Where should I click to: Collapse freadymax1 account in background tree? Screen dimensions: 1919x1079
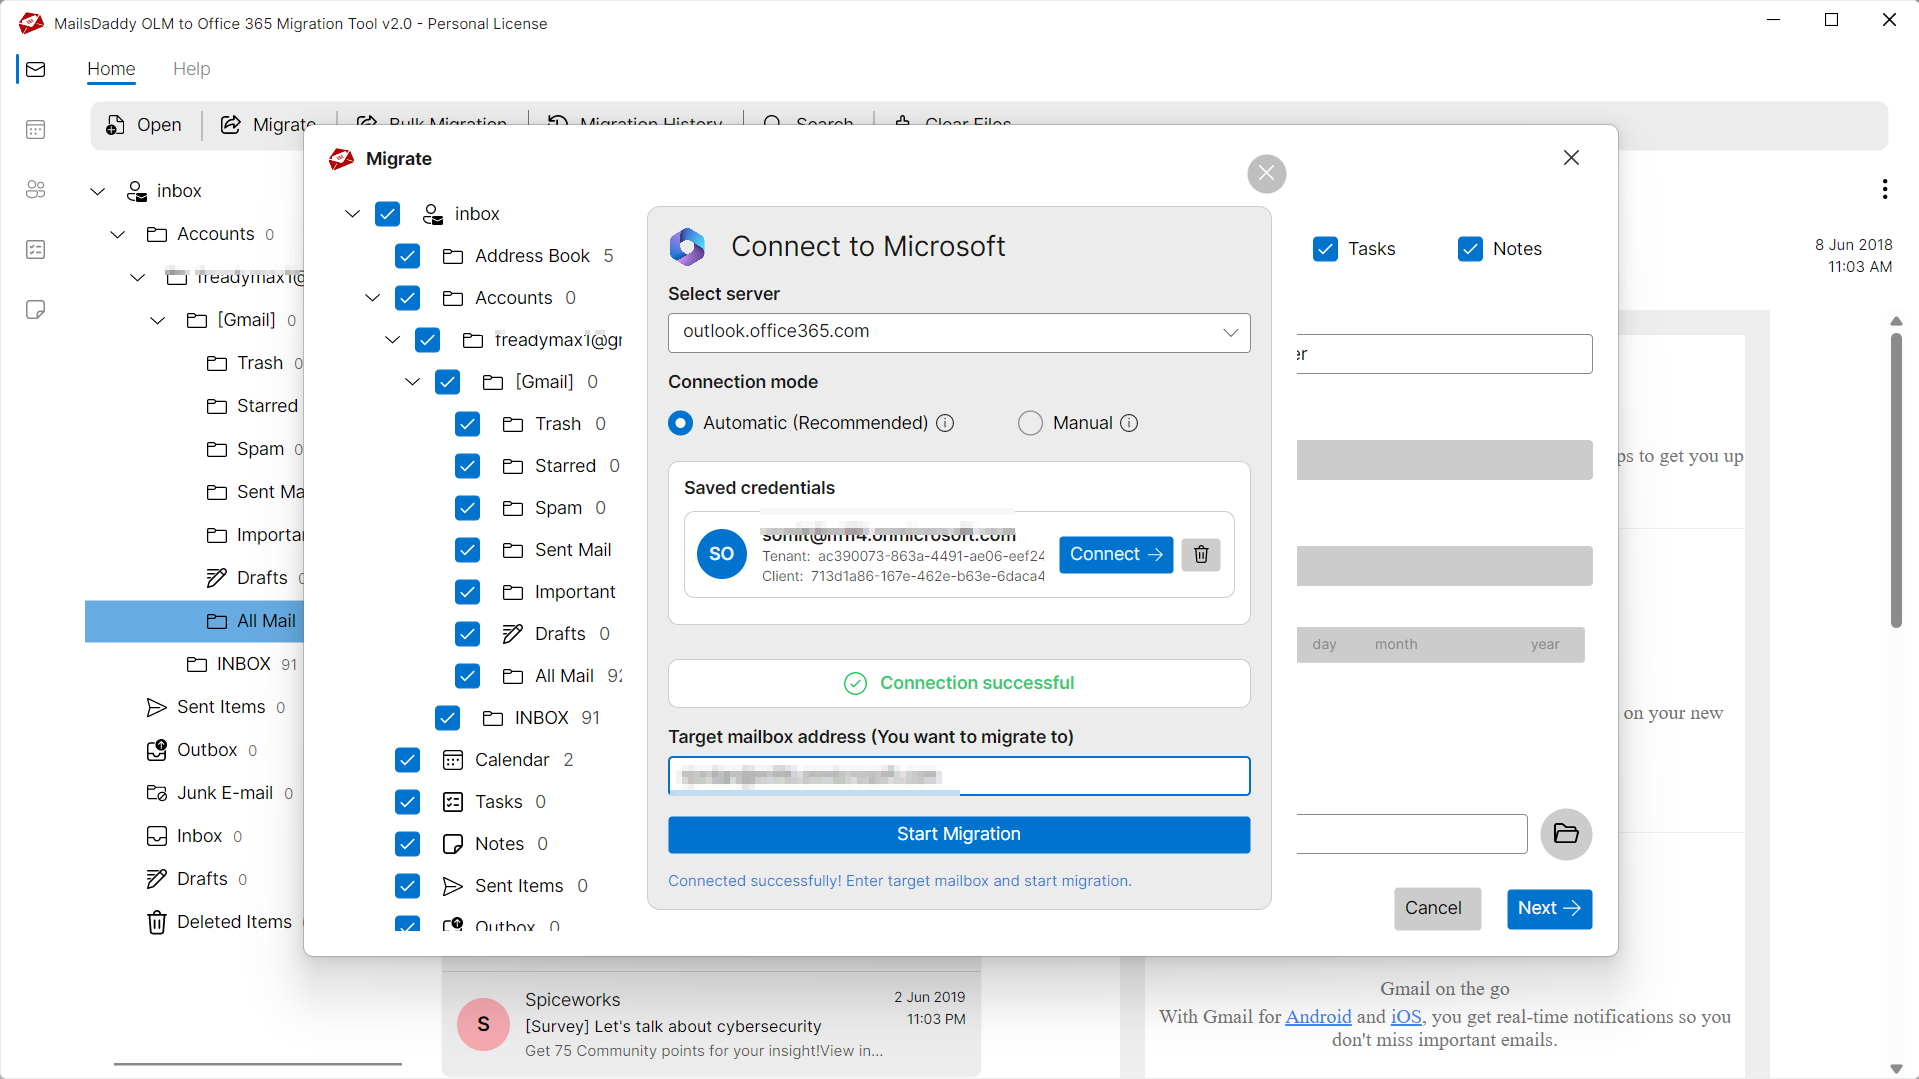tap(137, 277)
